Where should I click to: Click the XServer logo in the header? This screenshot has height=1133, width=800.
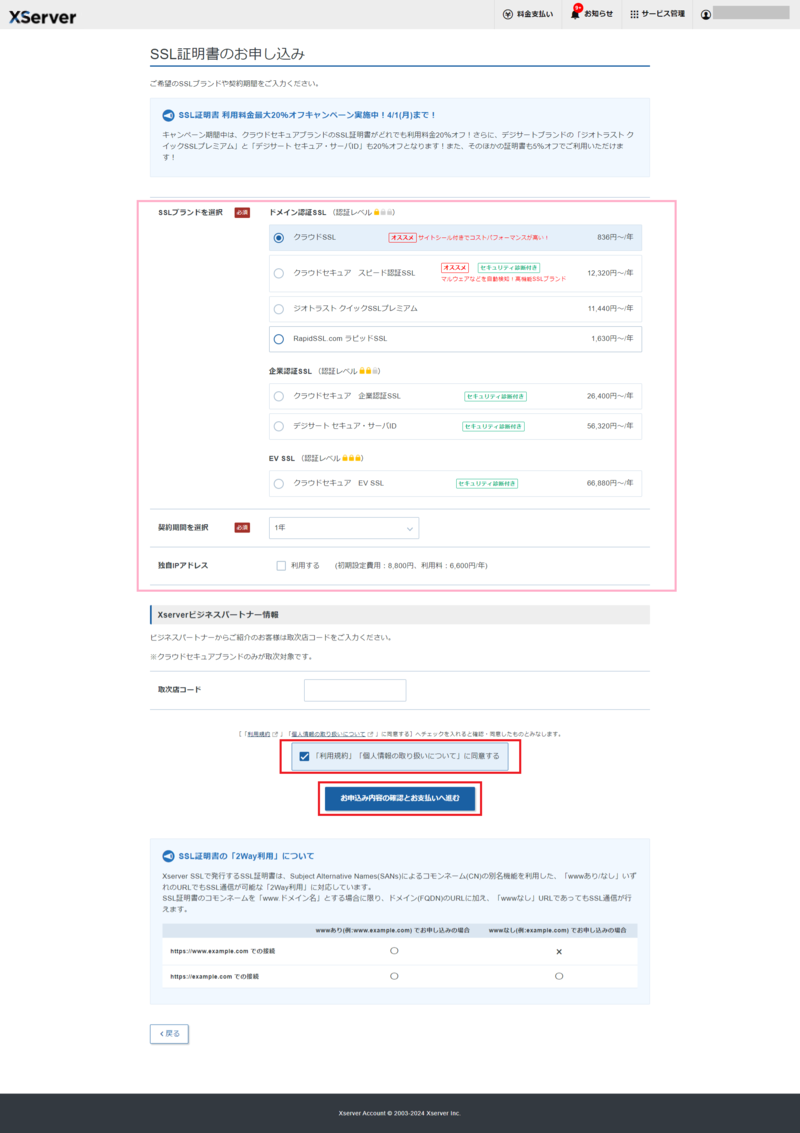42,17
